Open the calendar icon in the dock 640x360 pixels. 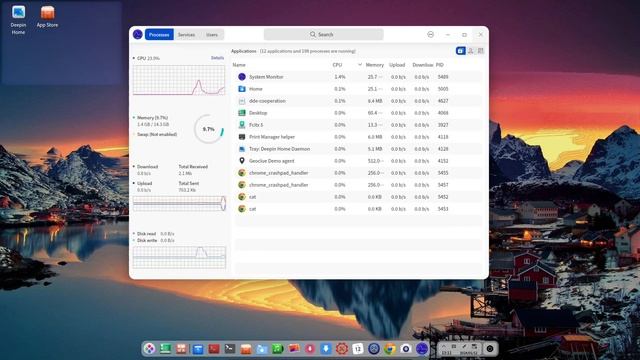tap(358, 349)
